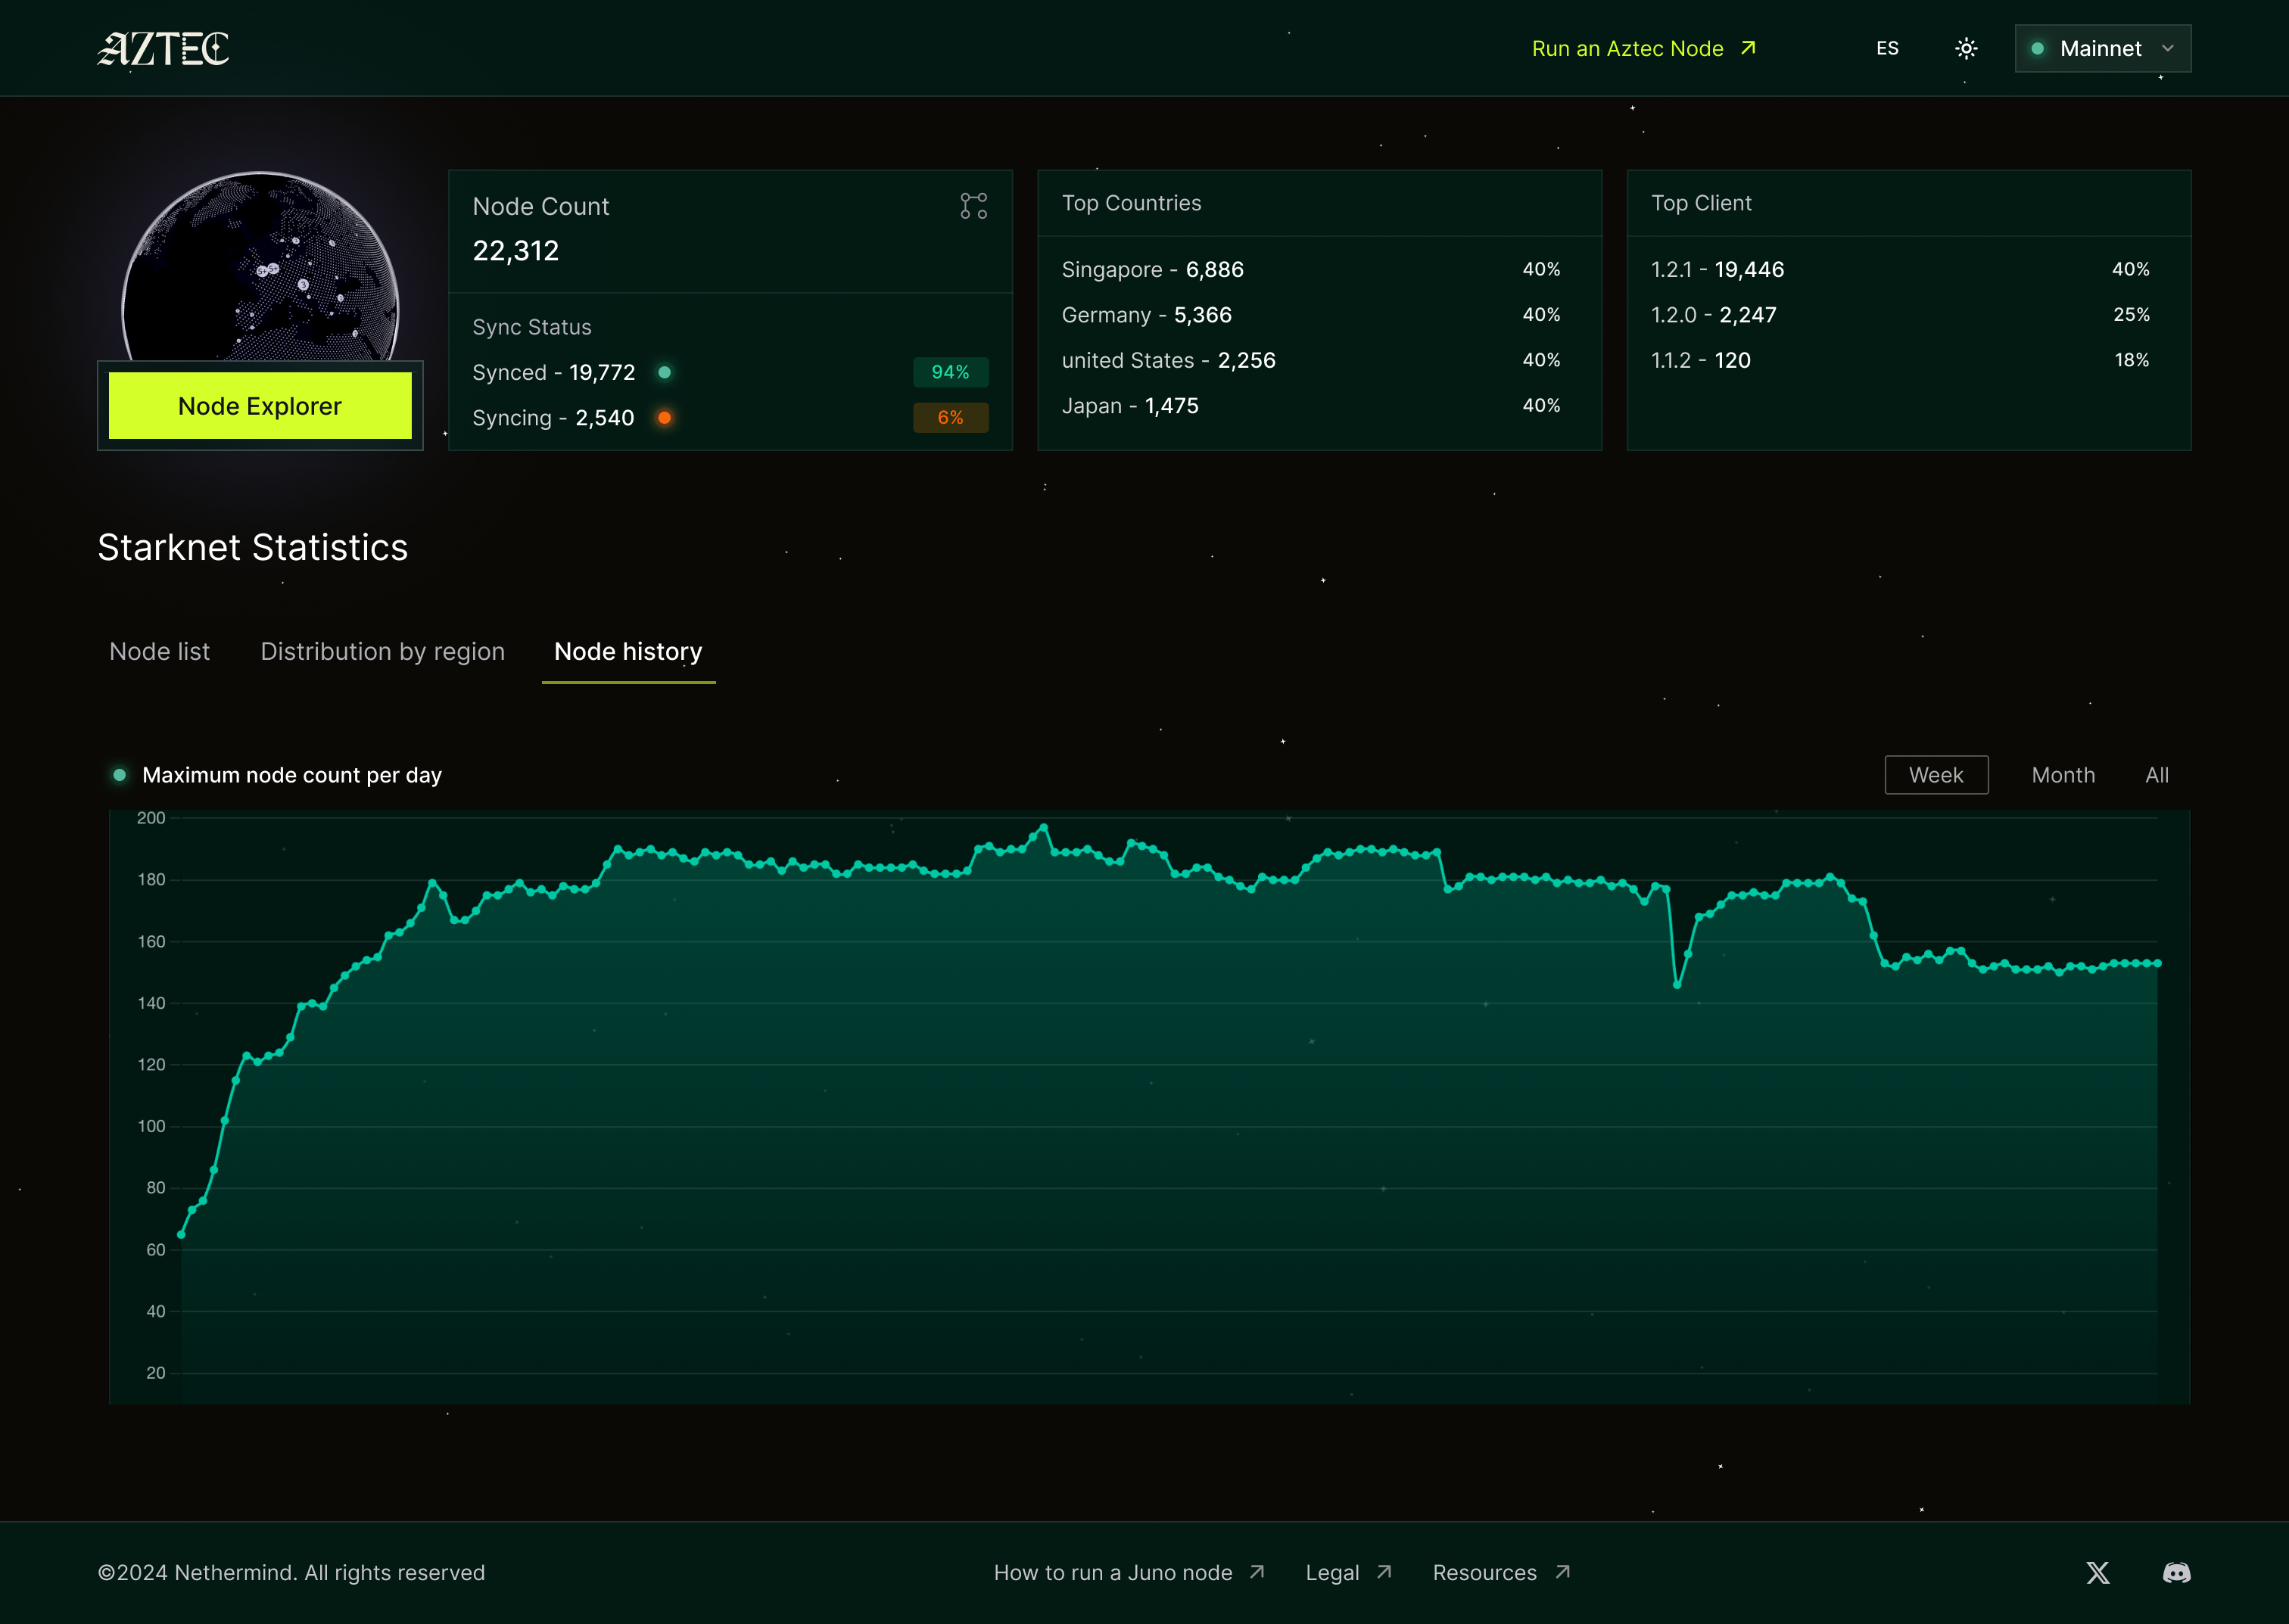Image resolution: width=2289 pixels, height=1624 pixels.
Task: Click the 18% share for client 1.1.2
Action: 2131,360
